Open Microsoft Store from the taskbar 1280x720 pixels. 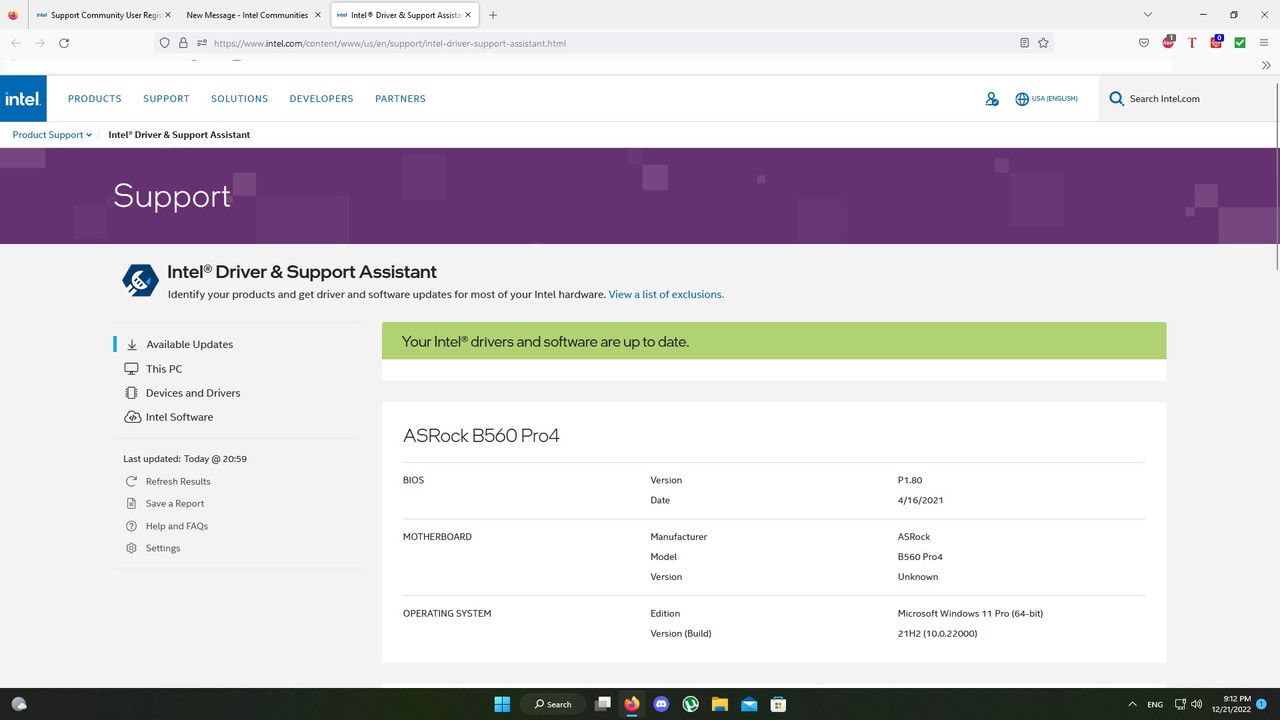tap(778, 704)
